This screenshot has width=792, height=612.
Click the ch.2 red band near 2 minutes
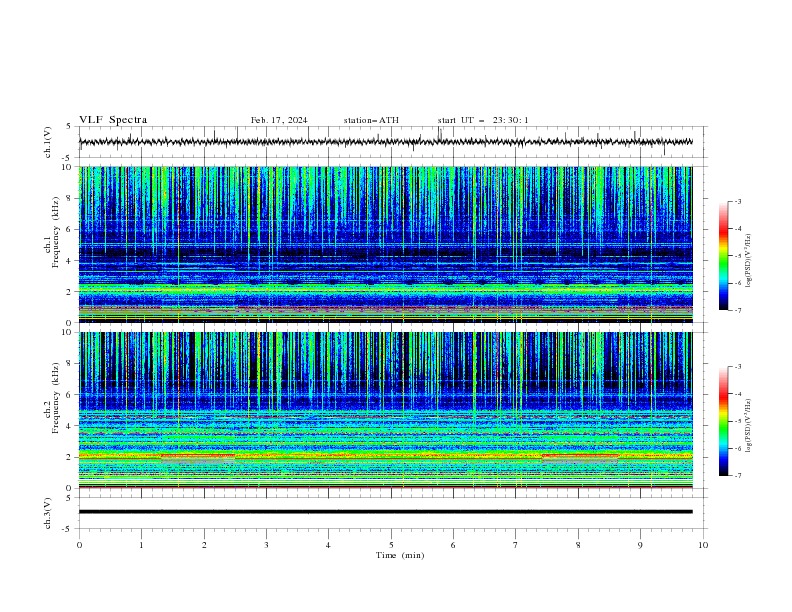point(198,456)
